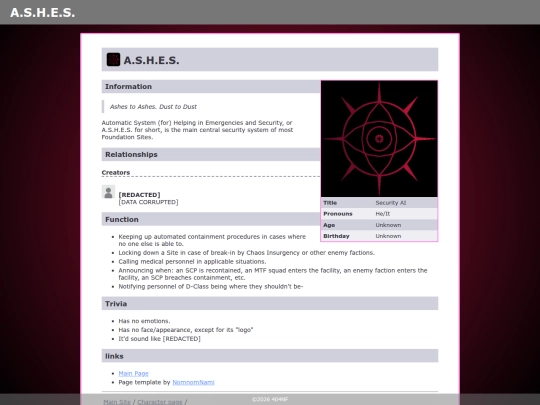Click the 'Security AI' title value
Screen dimensions: 540x405
391,203
